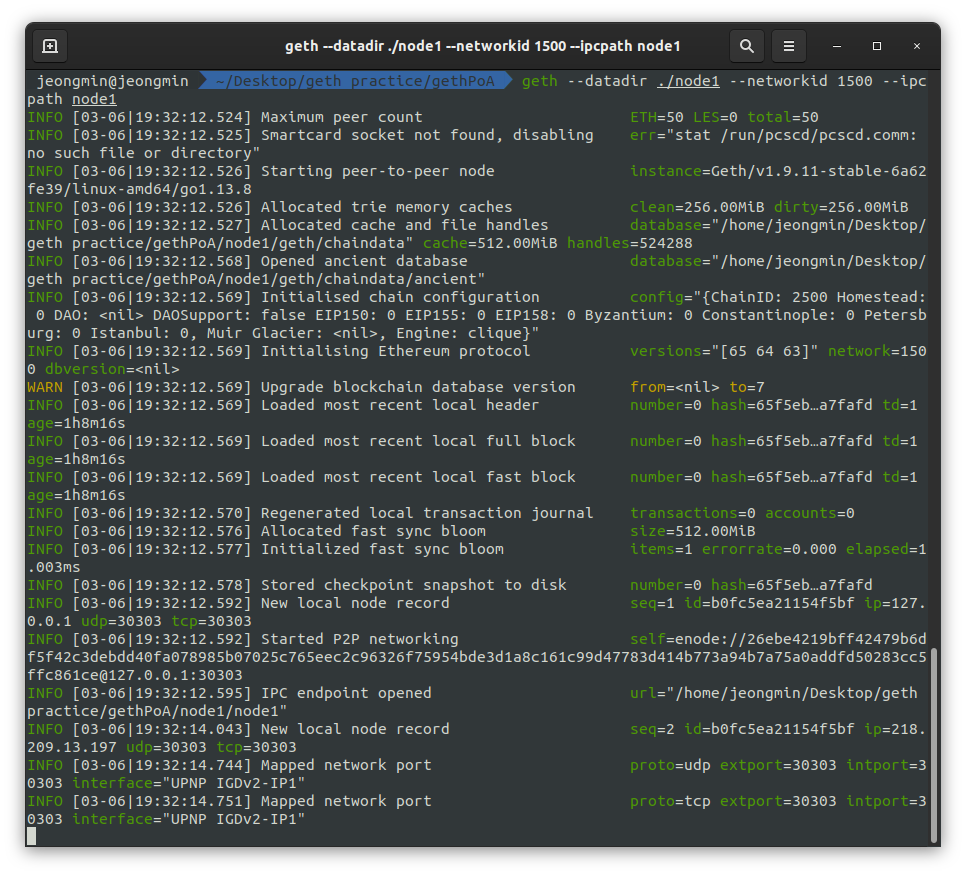
Task: Open the hamburger menu in the header bar
Action: point(789,46)
